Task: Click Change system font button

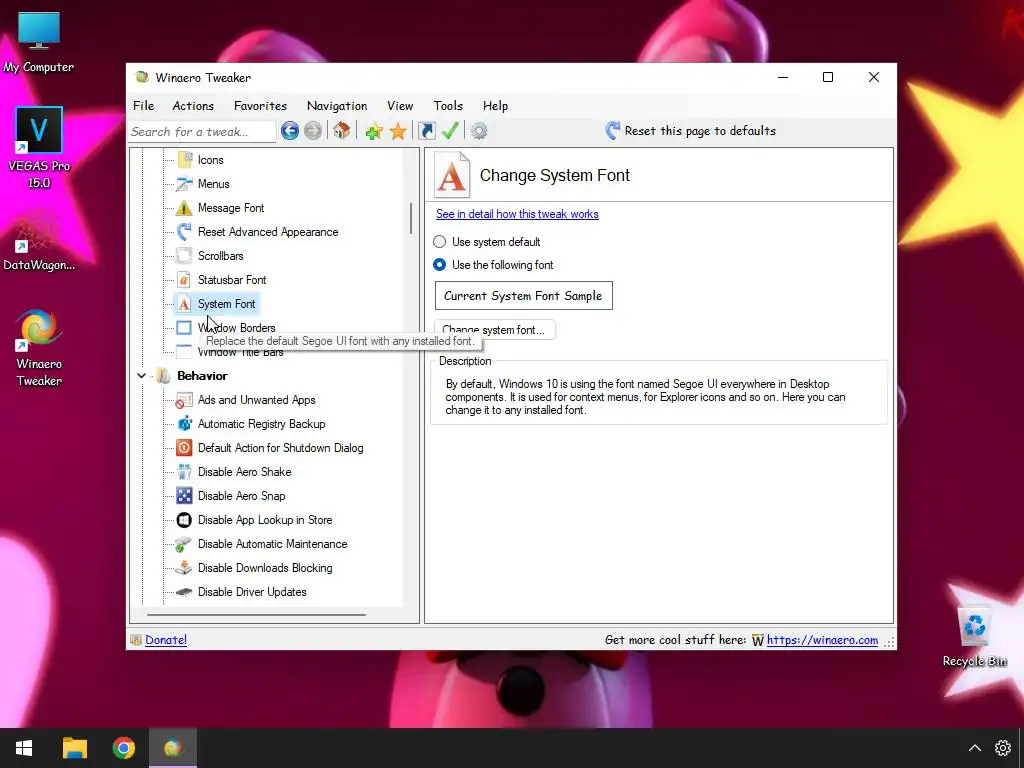Action: (x=495, y=330)
